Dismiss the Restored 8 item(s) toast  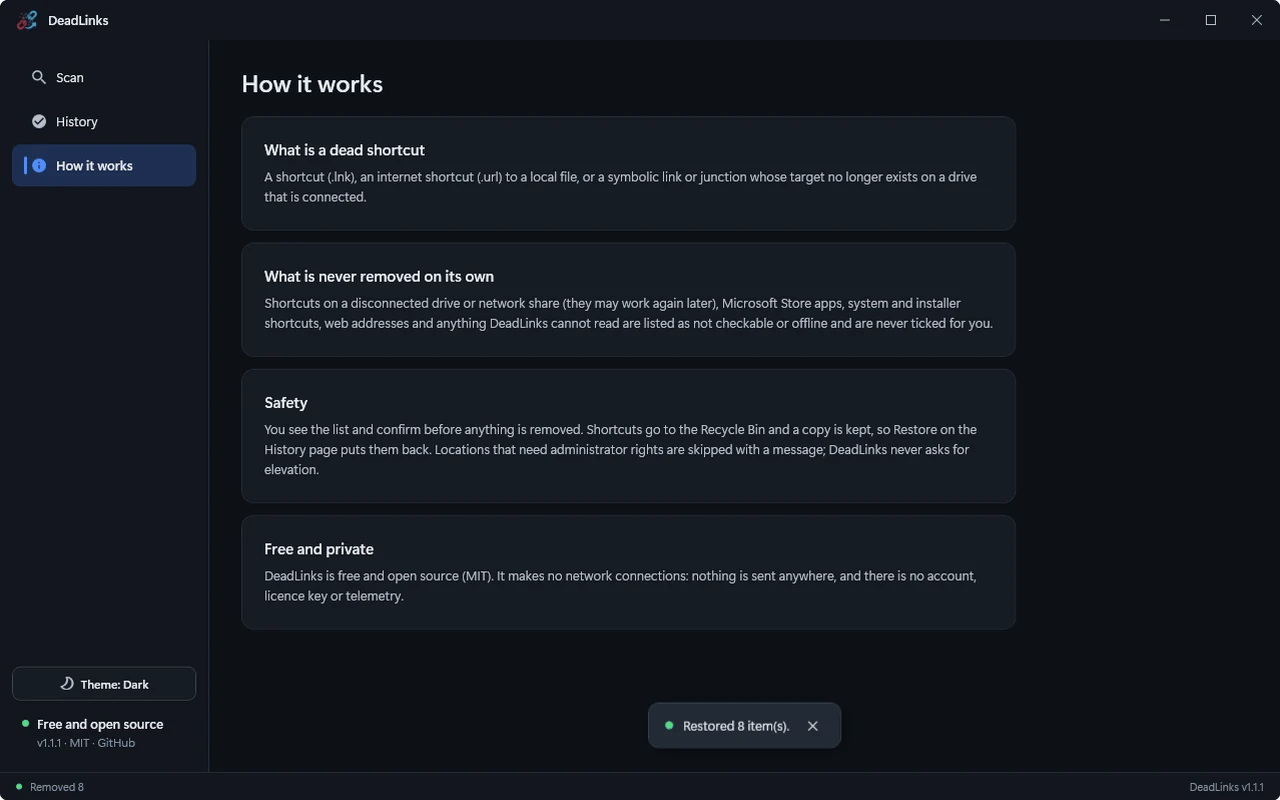pos(813,726)
